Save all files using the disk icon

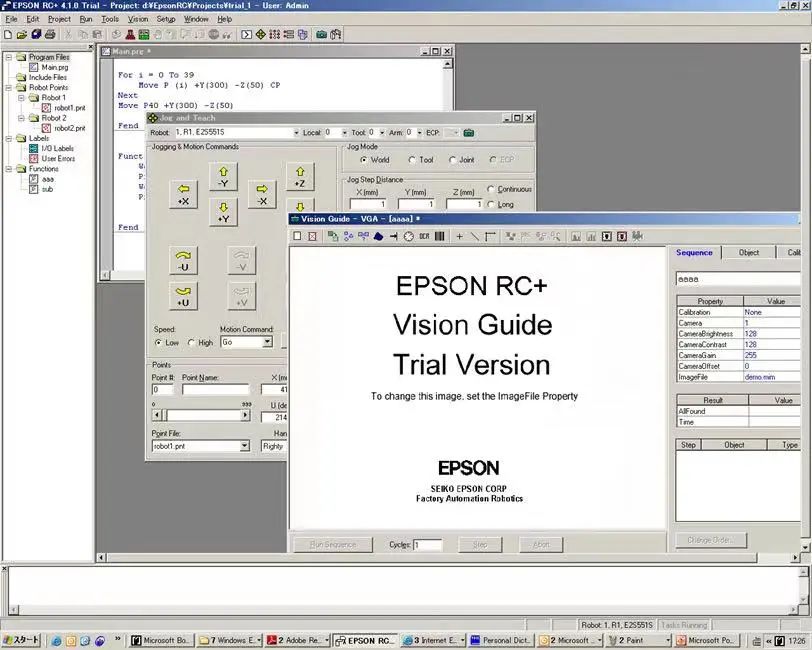tap(36, 35)
